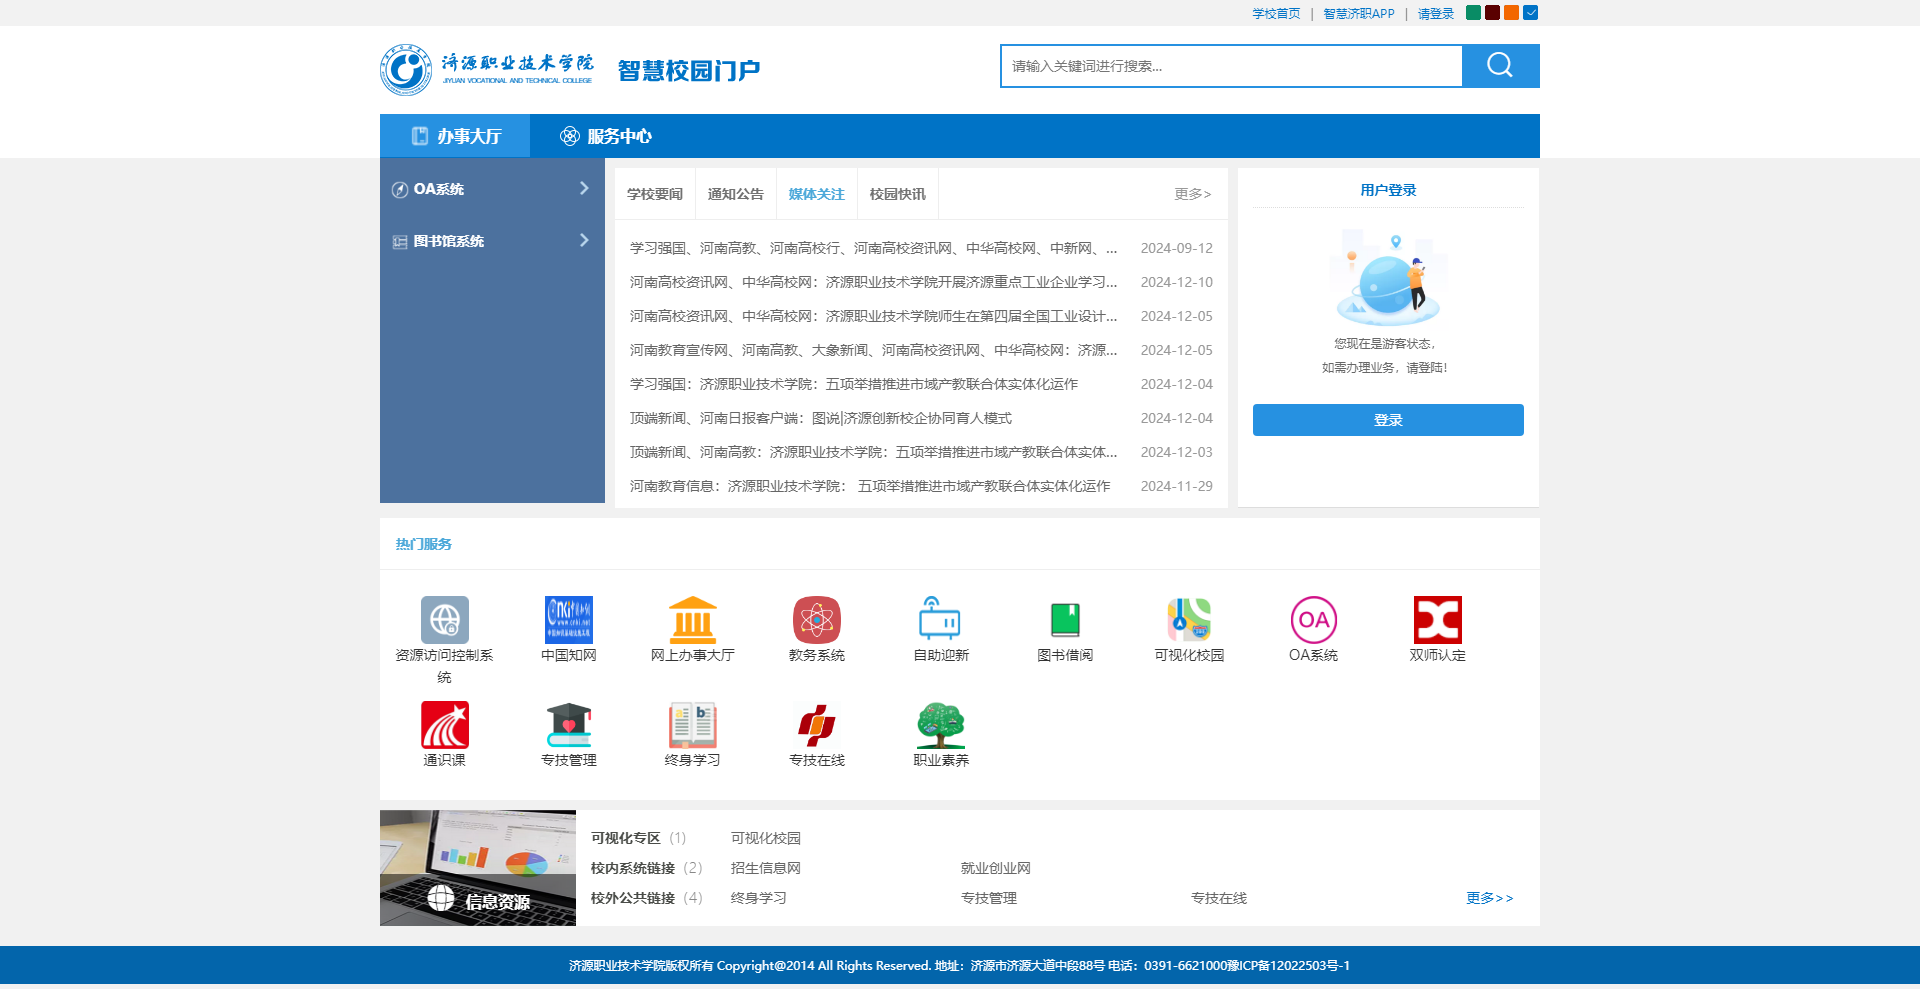
Task: Open the 可视化校园 map icon
Action: click(1188, 620)
